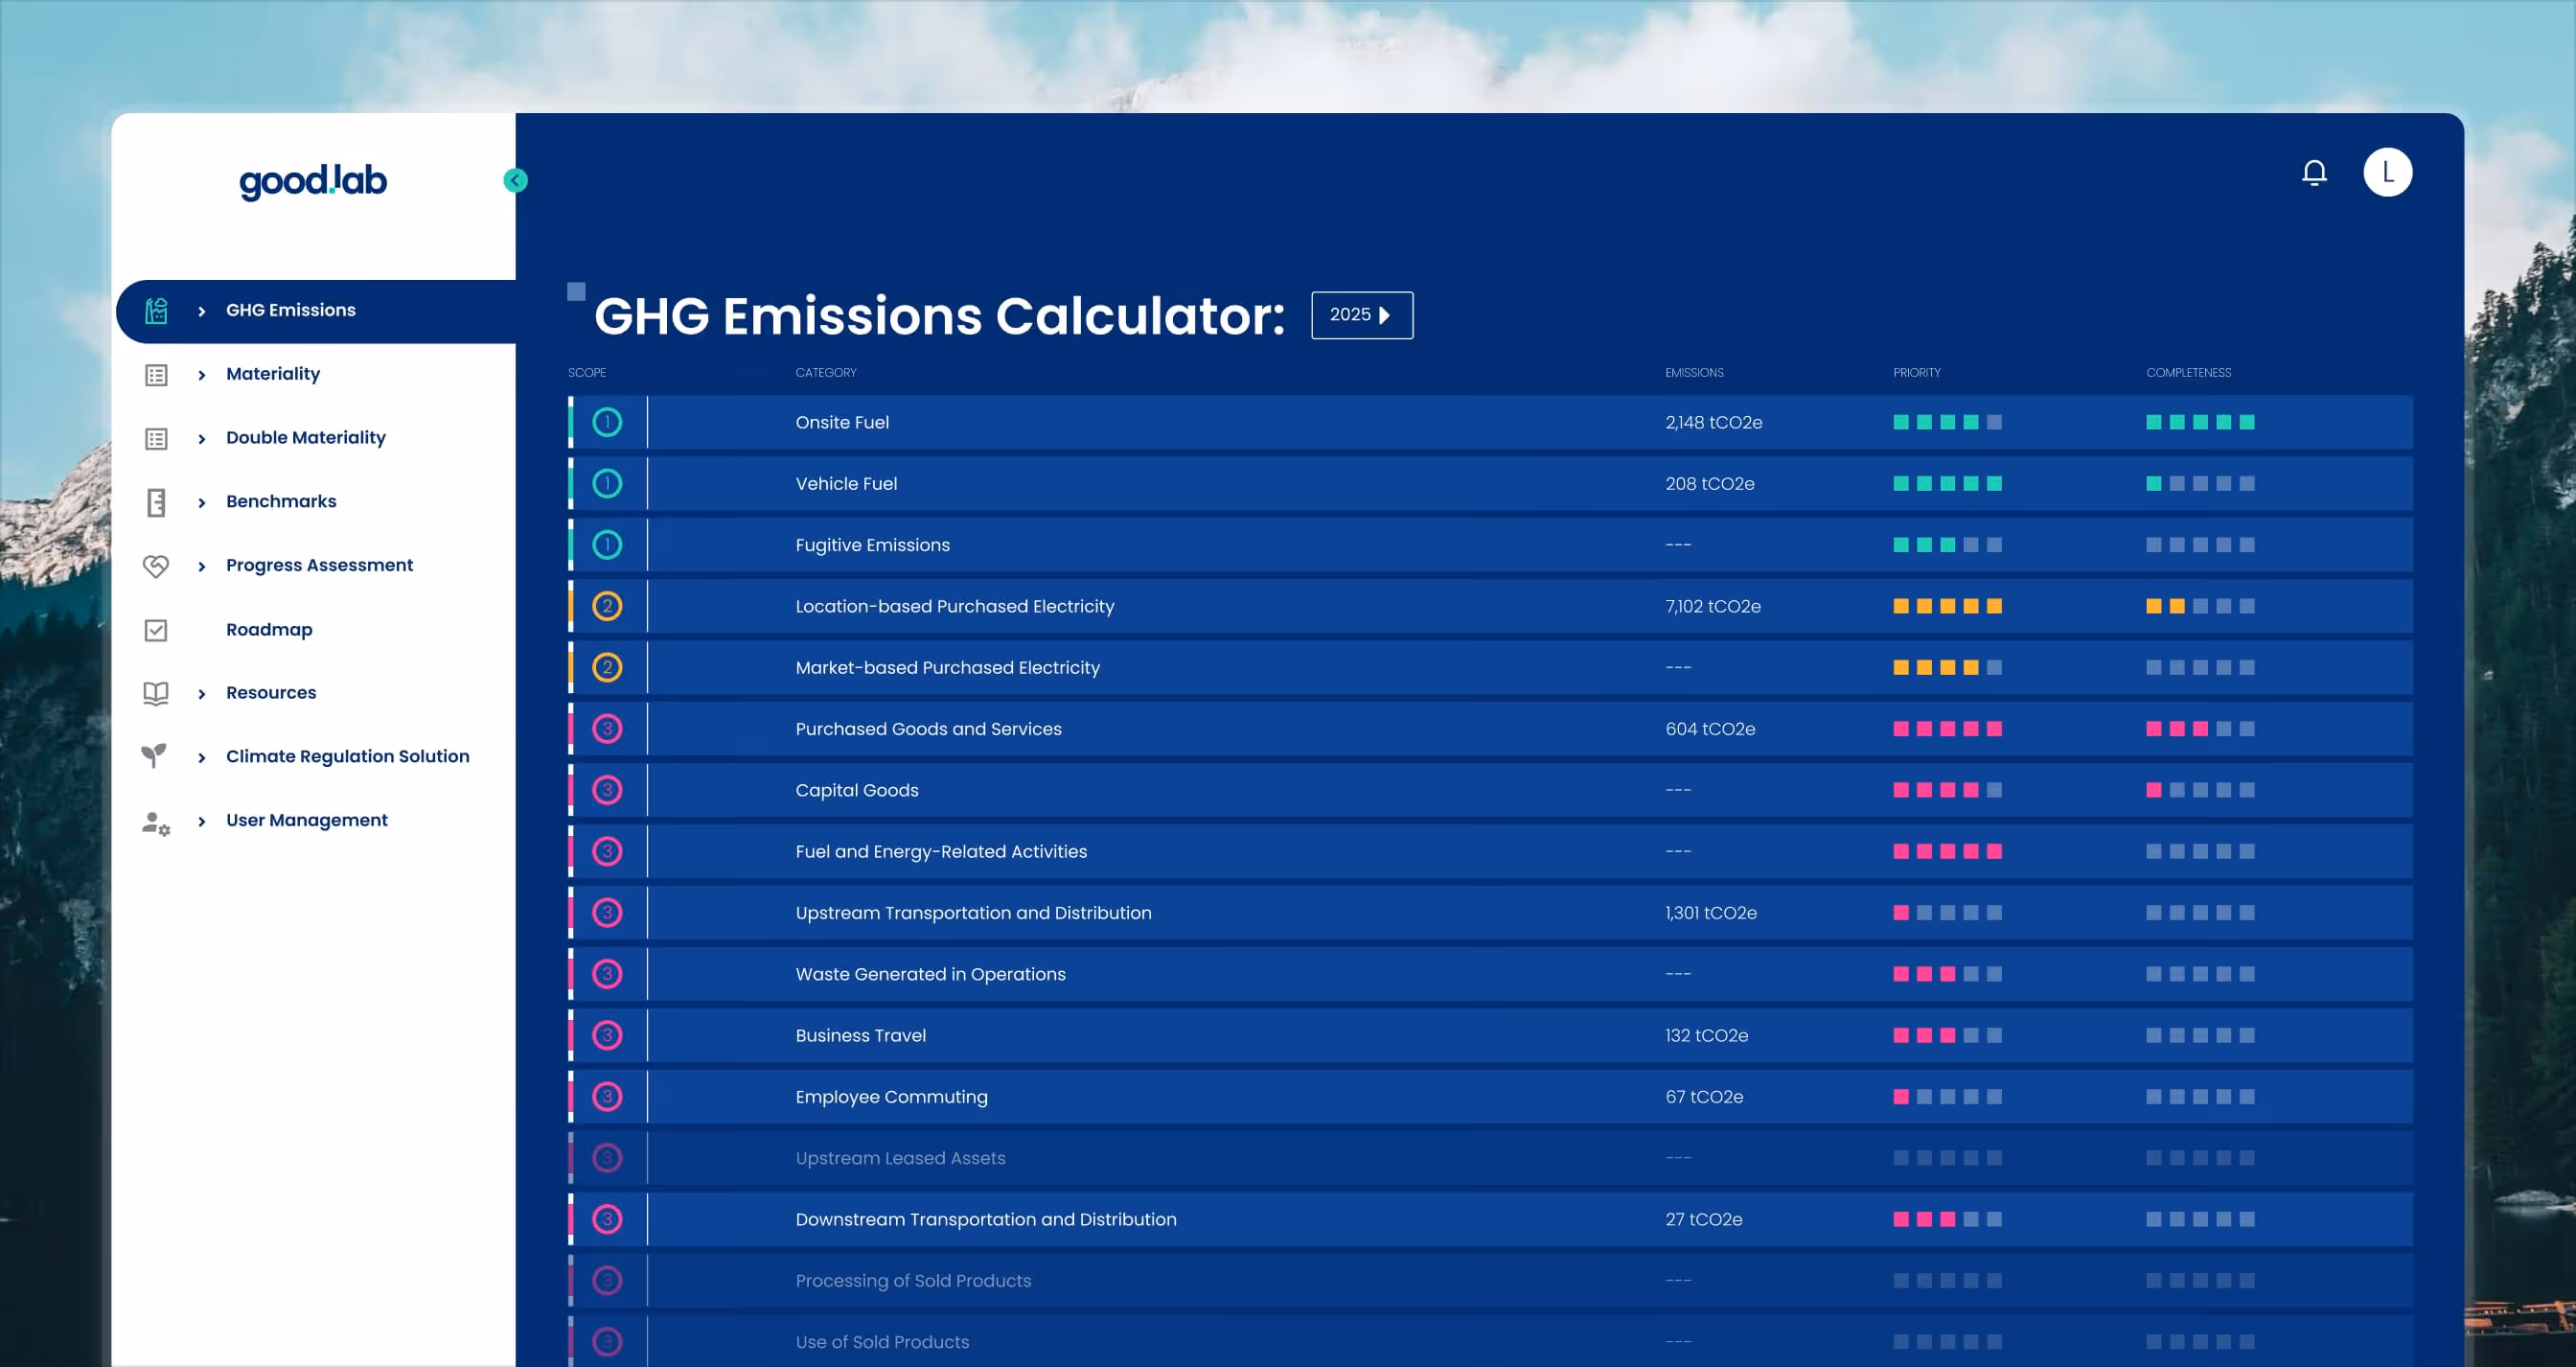2576x1367 pixels.
Task: Click the GHG Emissions calculator sidebar icon
Action: coord(156,311)
